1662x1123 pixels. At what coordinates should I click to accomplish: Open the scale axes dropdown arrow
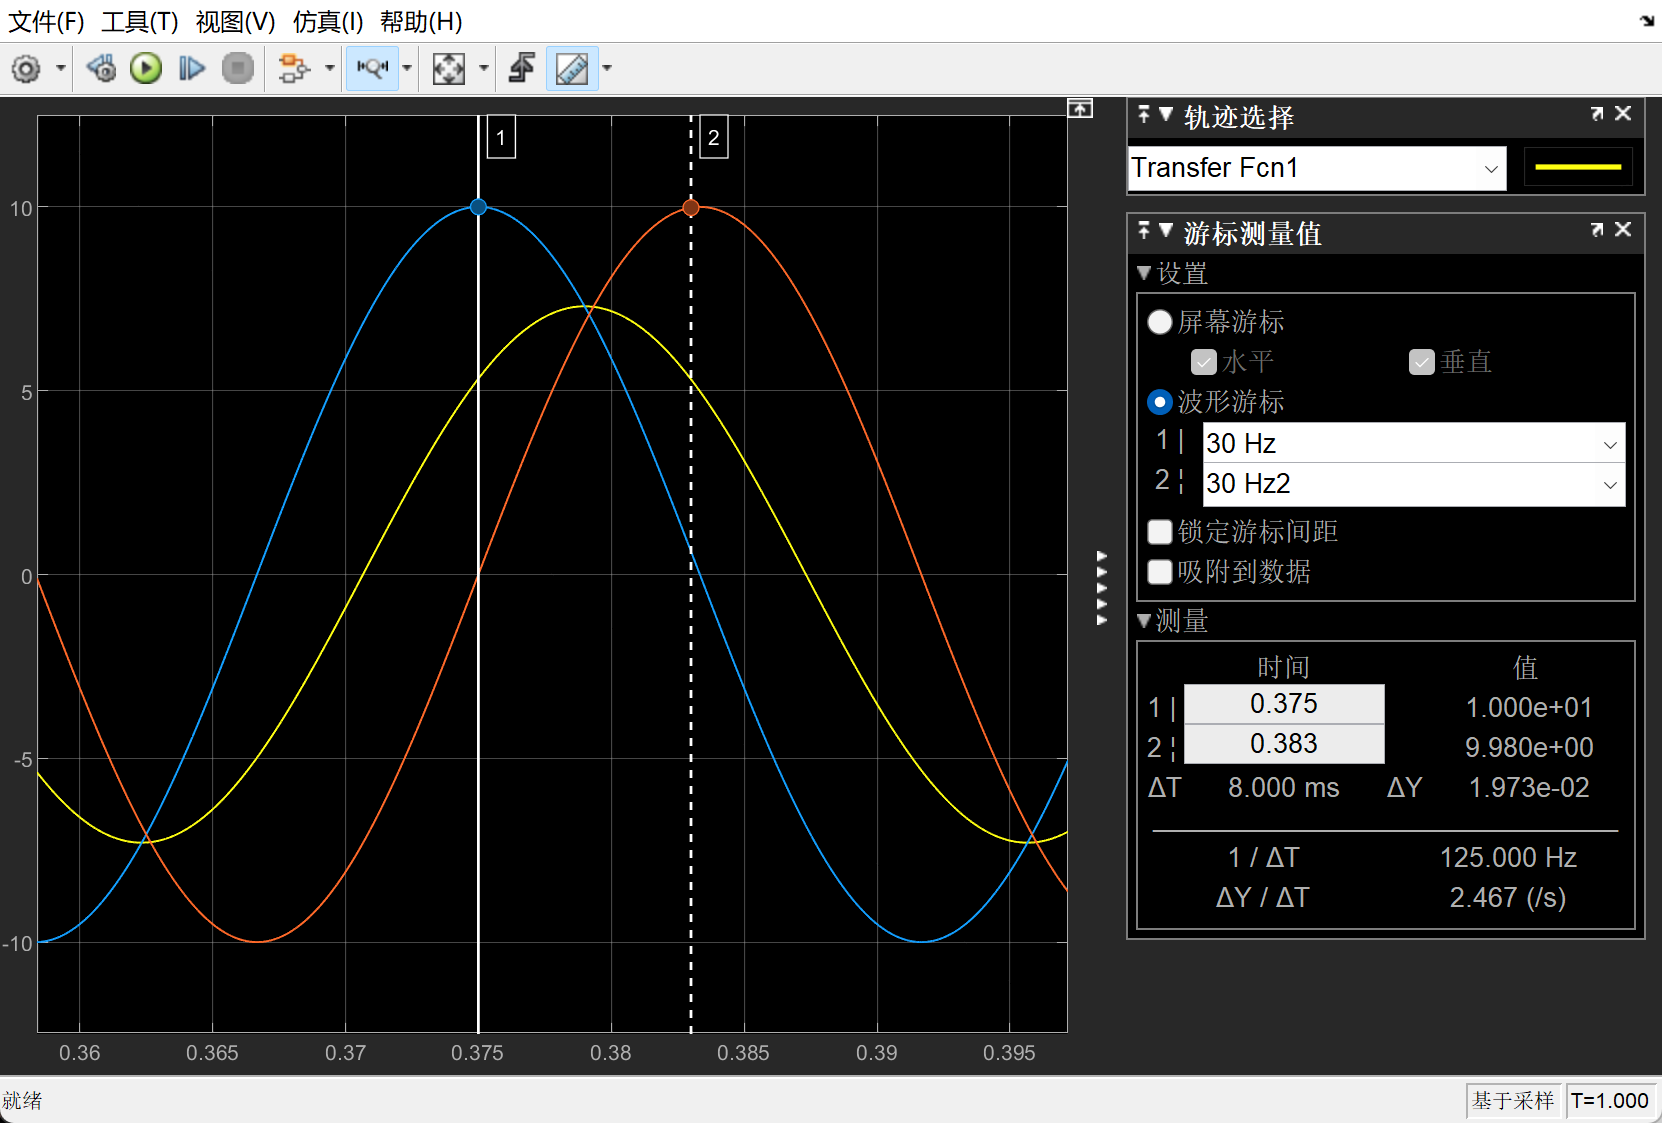click(x=484, y=69)
